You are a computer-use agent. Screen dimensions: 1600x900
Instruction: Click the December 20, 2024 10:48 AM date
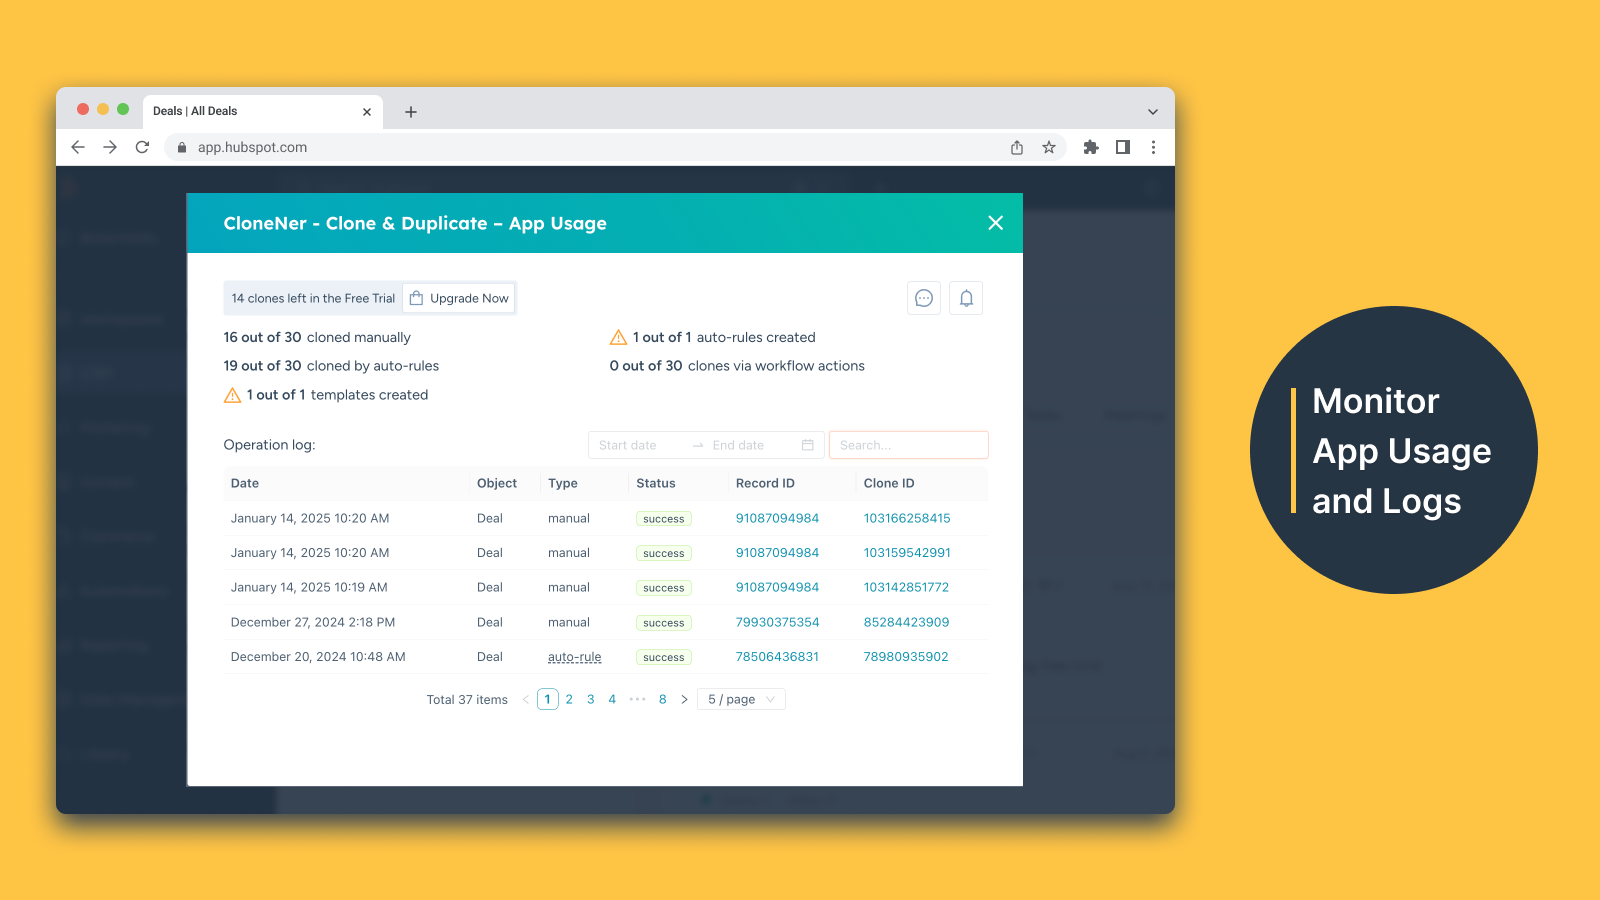click(318, 657)
